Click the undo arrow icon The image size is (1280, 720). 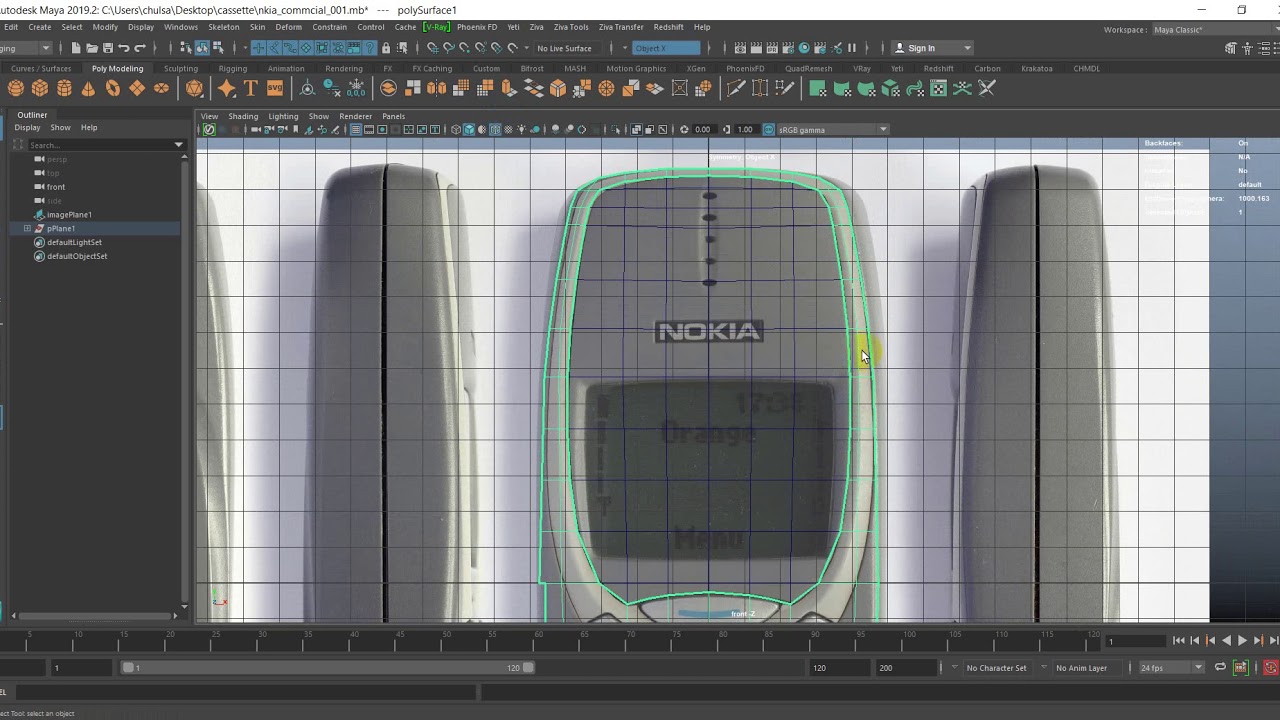point(123,48)
